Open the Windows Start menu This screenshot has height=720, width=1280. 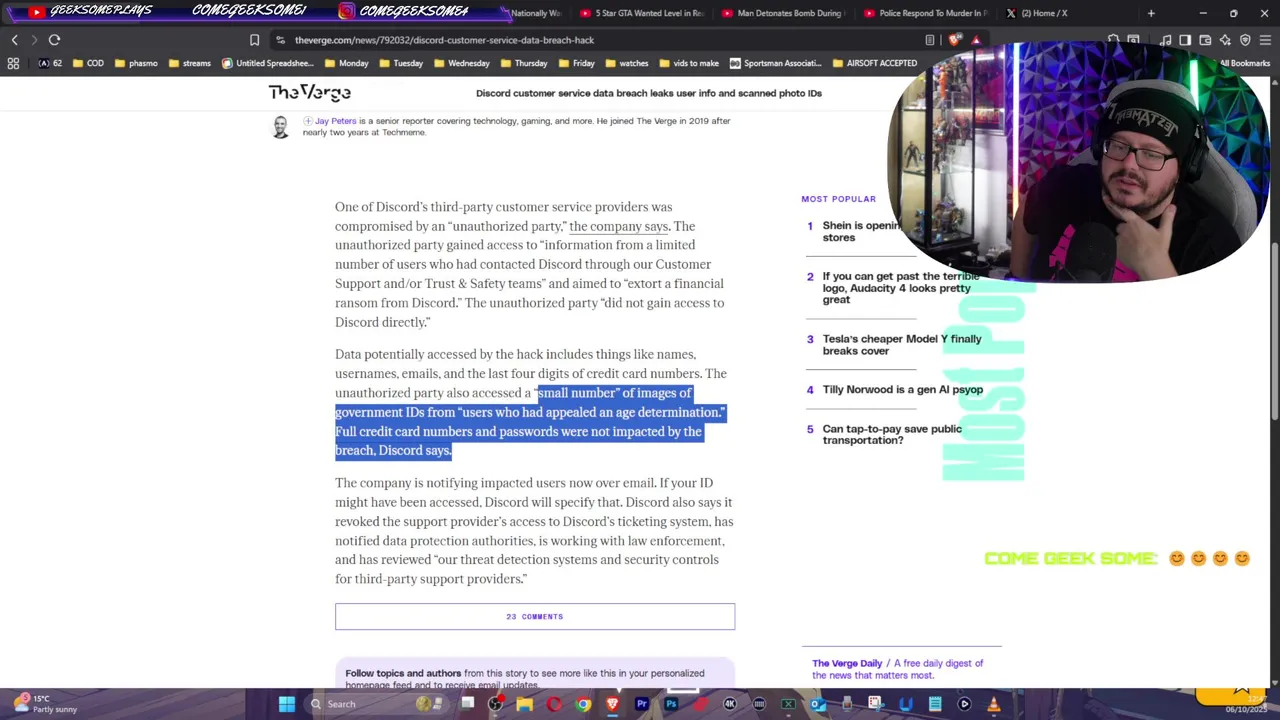pyautogui.click(x=287, y=704)
